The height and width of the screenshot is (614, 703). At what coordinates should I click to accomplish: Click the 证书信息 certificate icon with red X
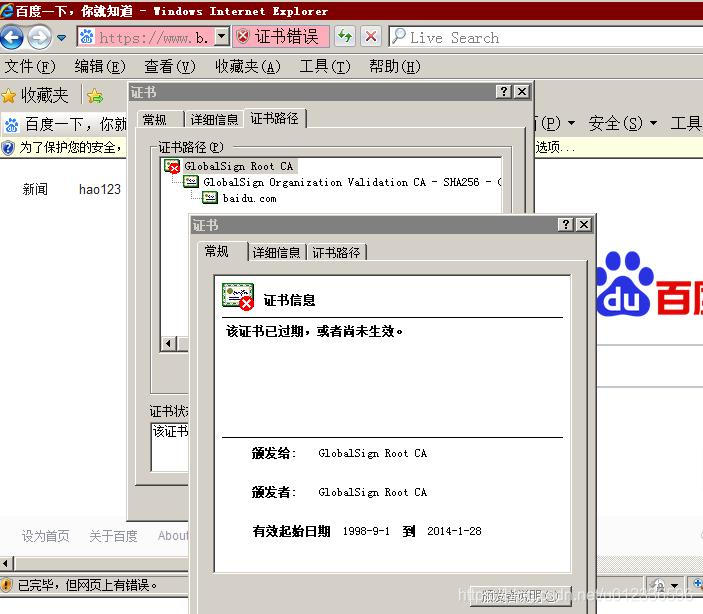click(x=238, y=296)
